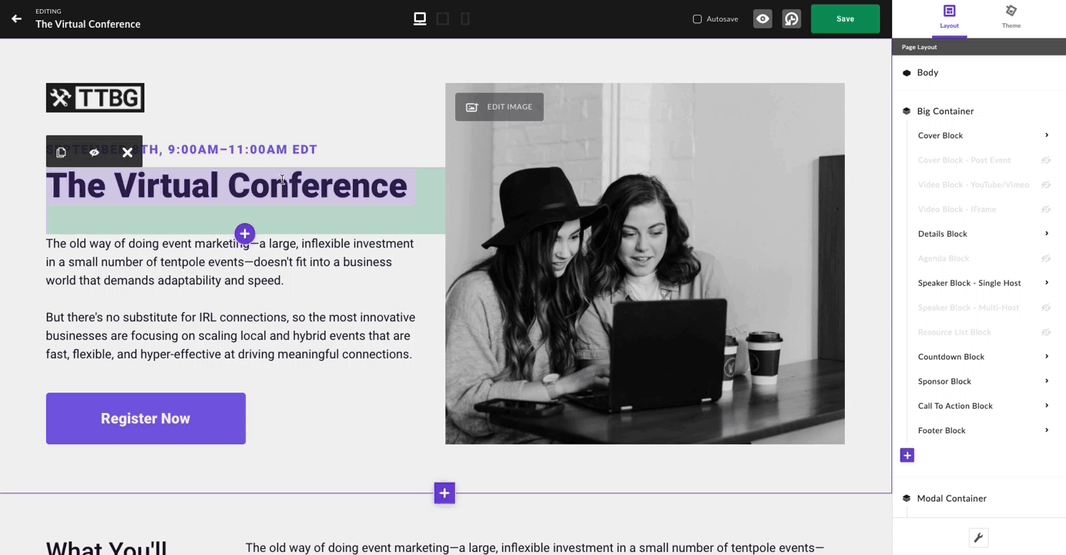Click the paragraph starting 'The old way'
The width and height of the screenshot is (1066, 555).
[230, 262]
